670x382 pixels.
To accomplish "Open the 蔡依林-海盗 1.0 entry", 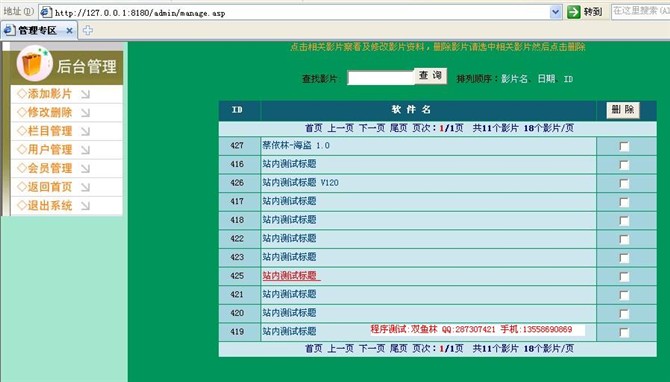I will pyautogui.click(x=296, y=146).
